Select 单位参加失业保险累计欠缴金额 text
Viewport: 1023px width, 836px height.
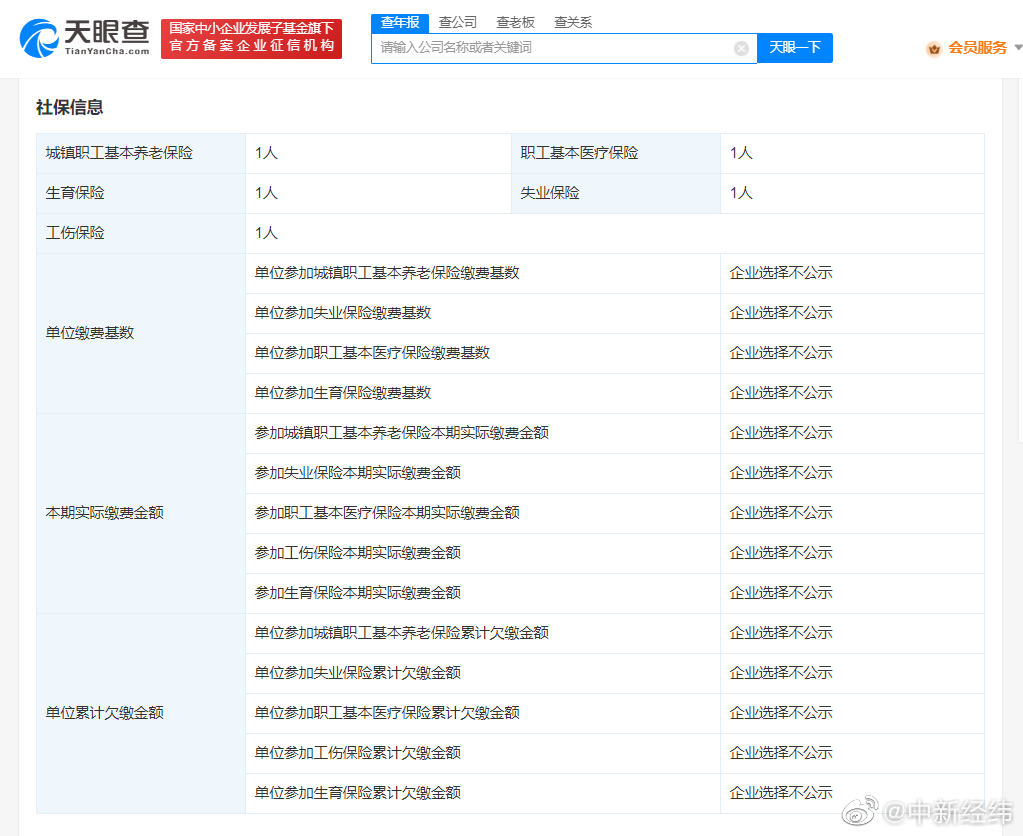tap(358, 673)
